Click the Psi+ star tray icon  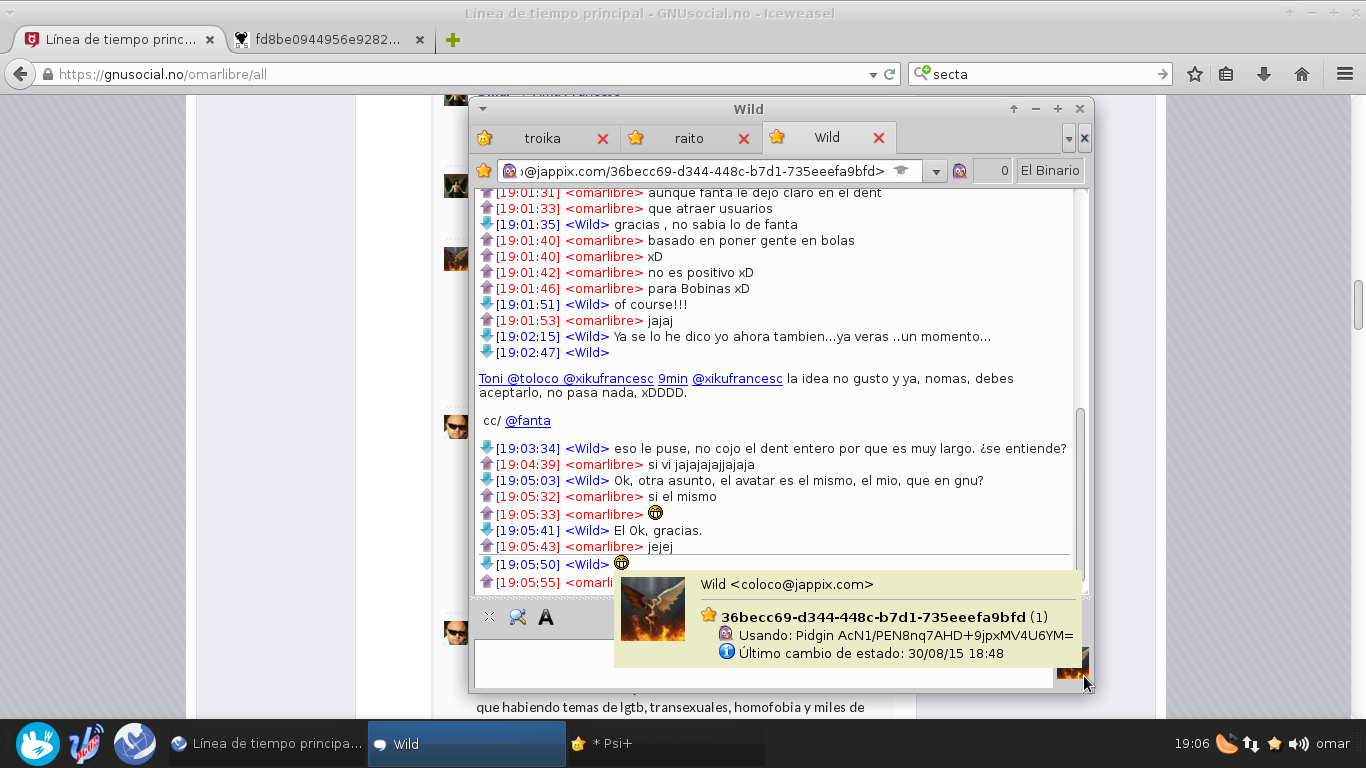point(1275,744)
